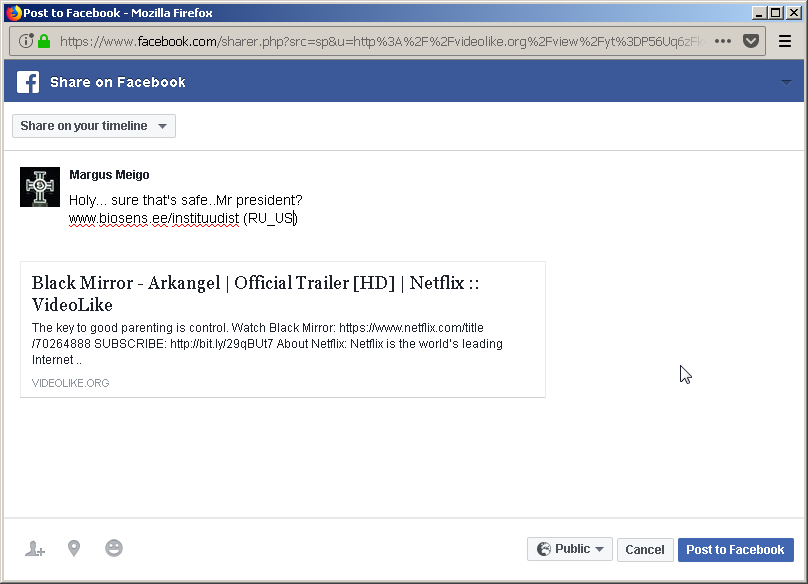Click the Black Mirror Arkangel preview title
The width and height of the screenshot is (808, 584).
pos(256,294)
